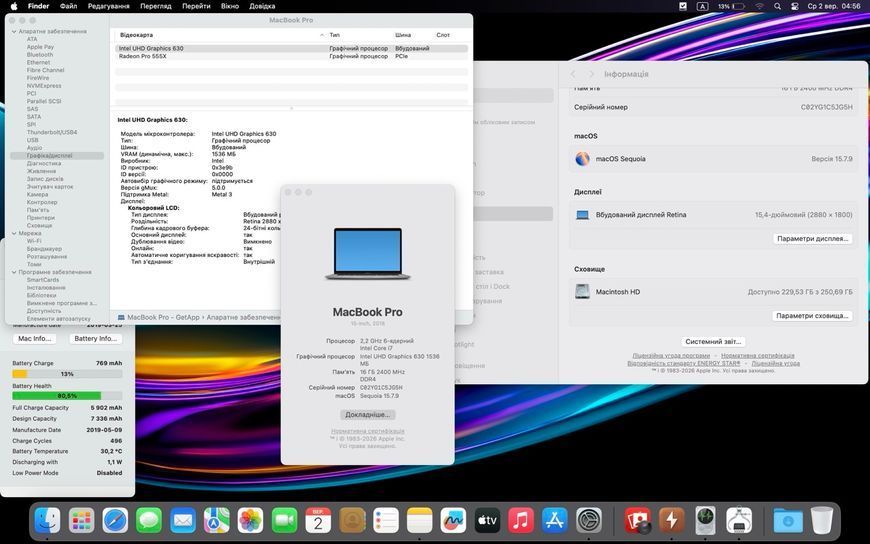Click Параметри дисплея button

tap(812, 238)
